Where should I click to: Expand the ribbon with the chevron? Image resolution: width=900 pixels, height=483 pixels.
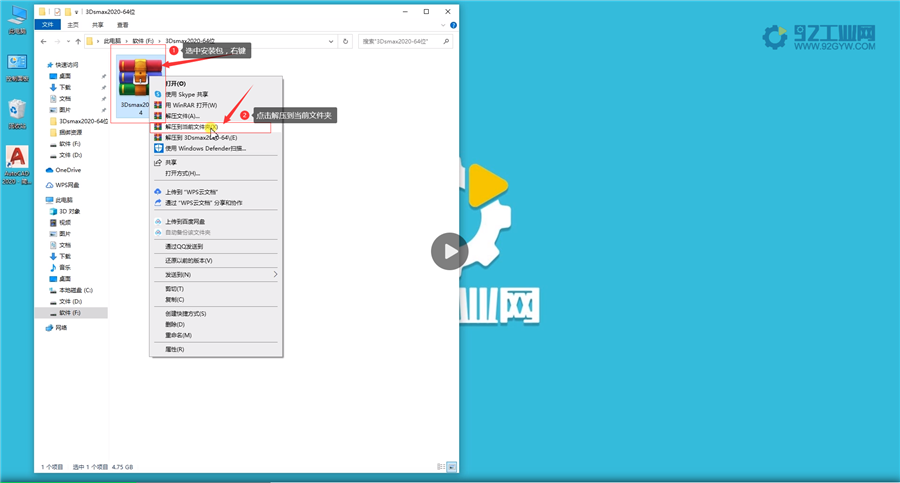(443, 25)
